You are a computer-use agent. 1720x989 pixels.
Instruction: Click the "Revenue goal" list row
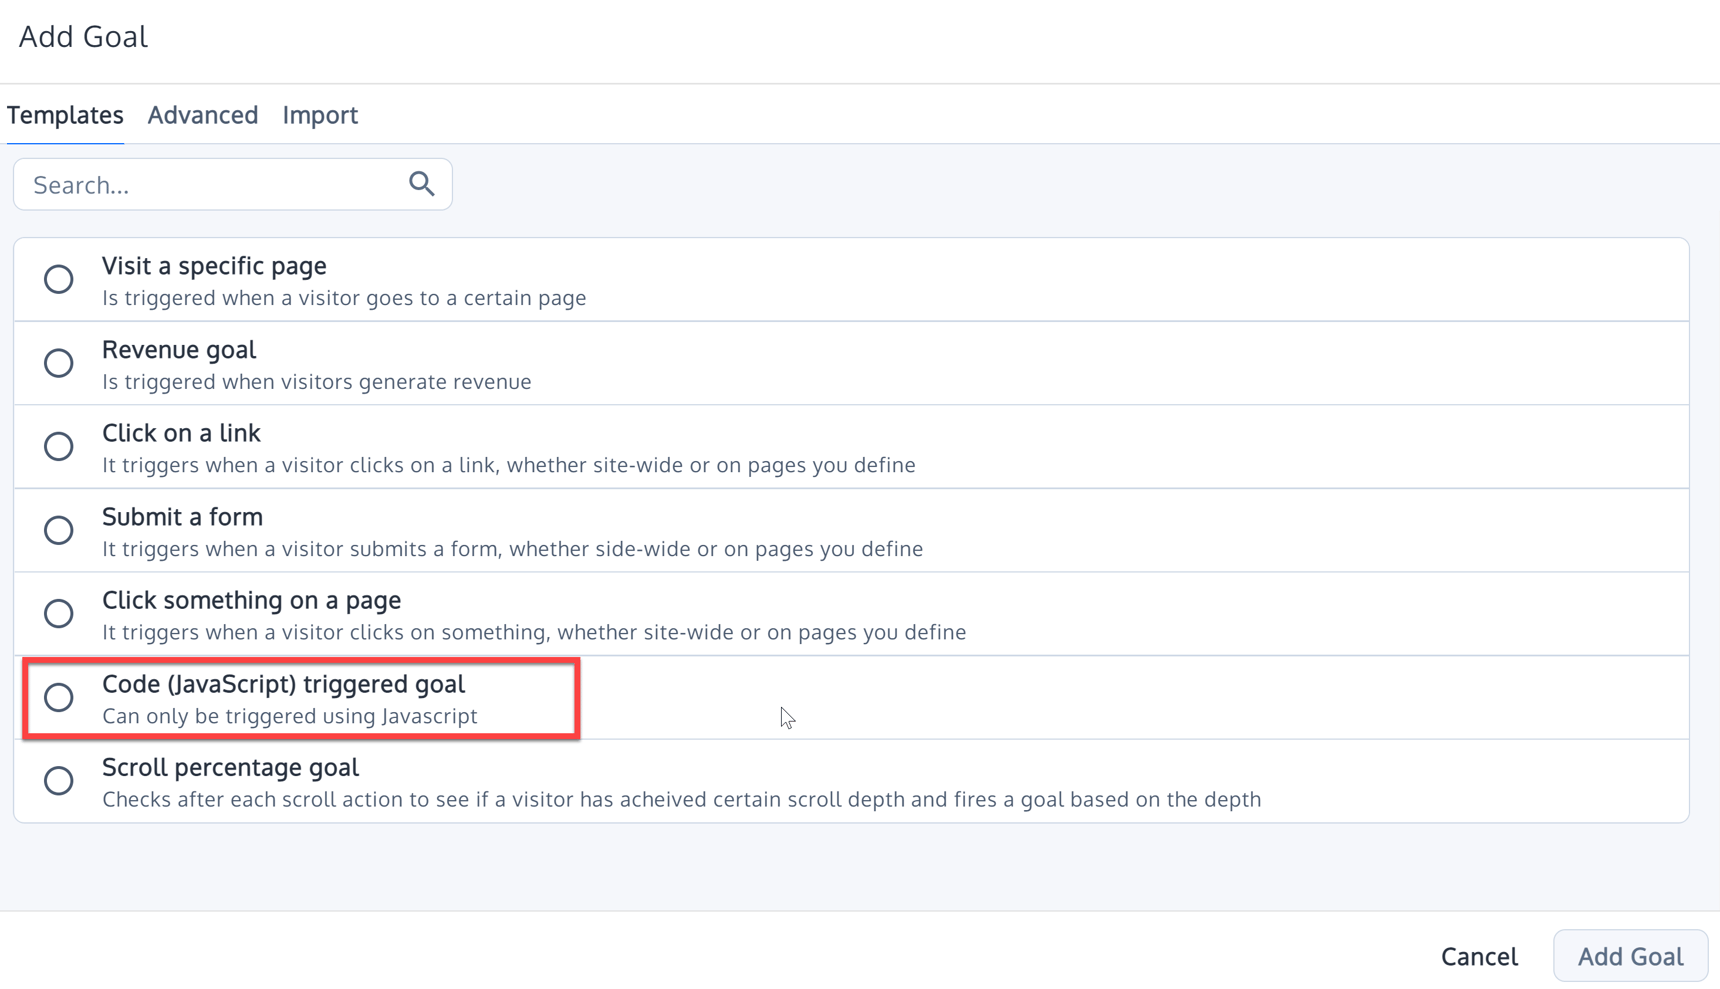coord(700,363)
